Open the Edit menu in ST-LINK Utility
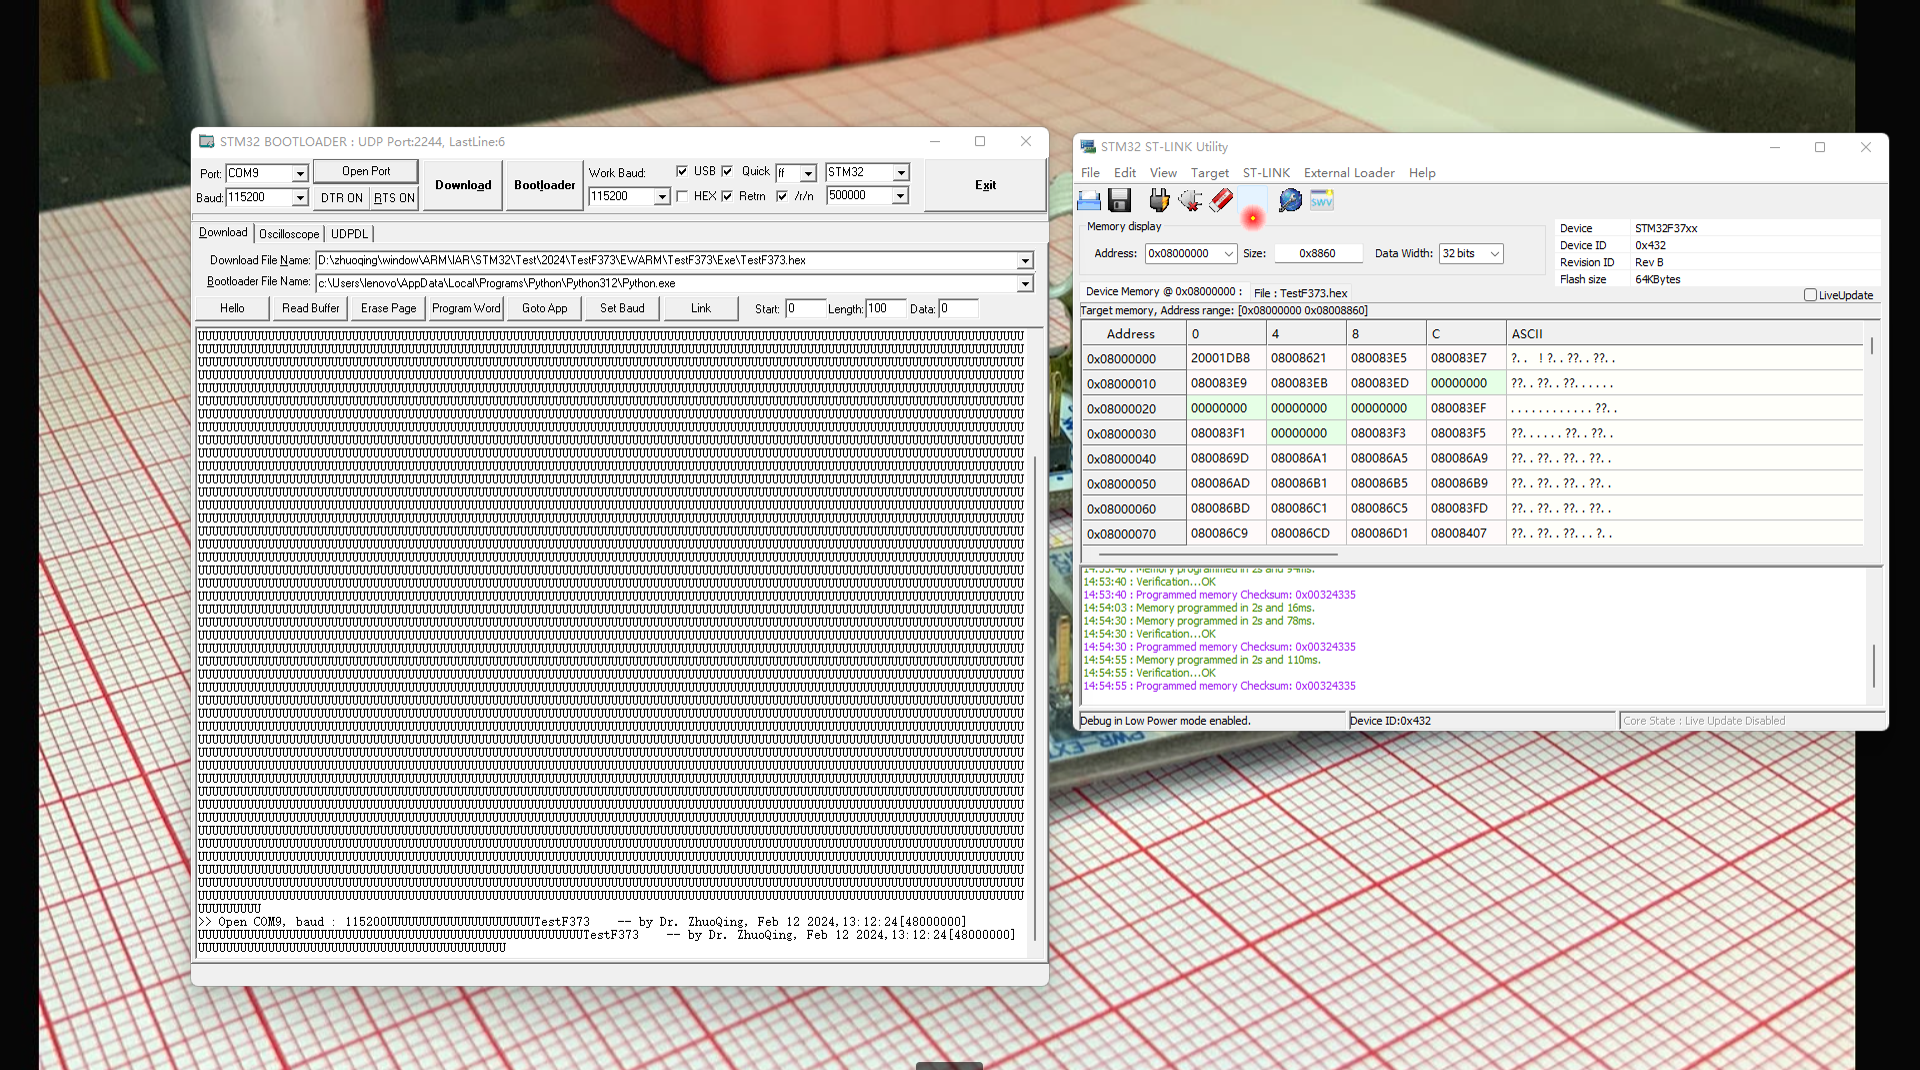 [1125, 173]
